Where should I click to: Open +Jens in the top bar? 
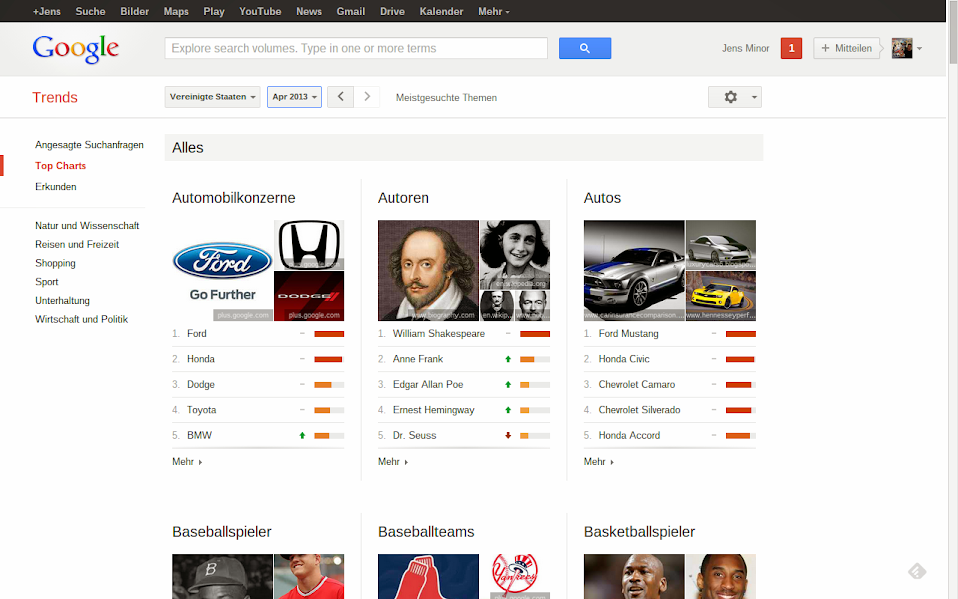click(46, 11)
